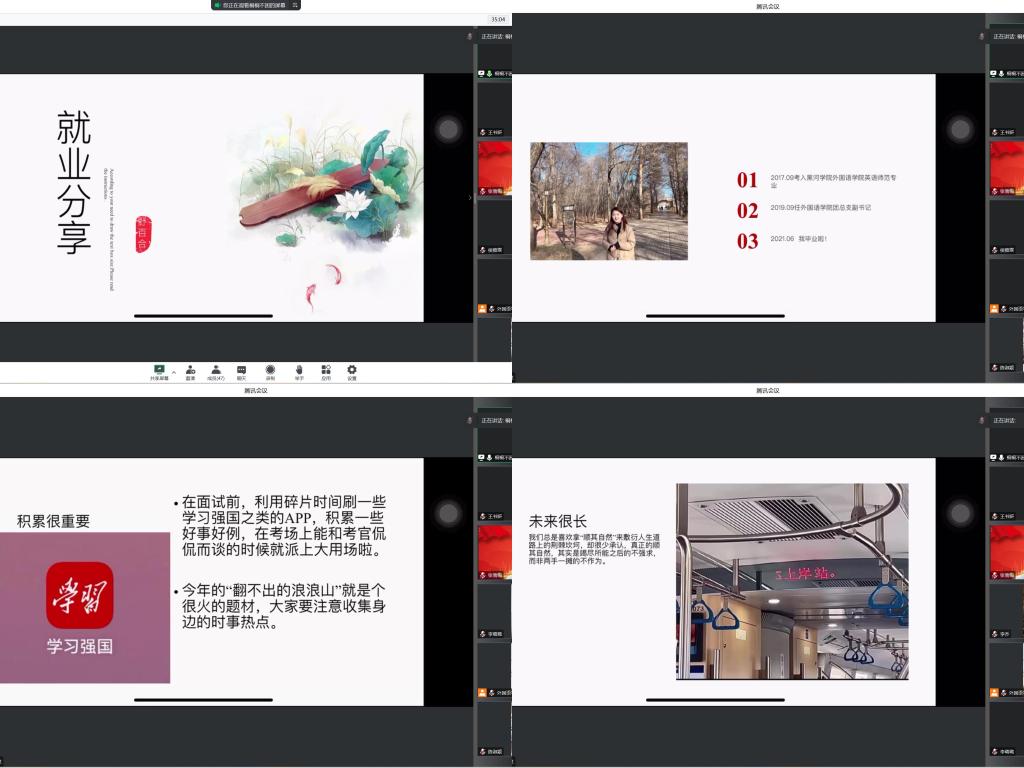Select the red-background participant video in bottom-right panel
The width and height of the screenshot is (1024, 768).
pyautogui.click(x=1006, y=549)
